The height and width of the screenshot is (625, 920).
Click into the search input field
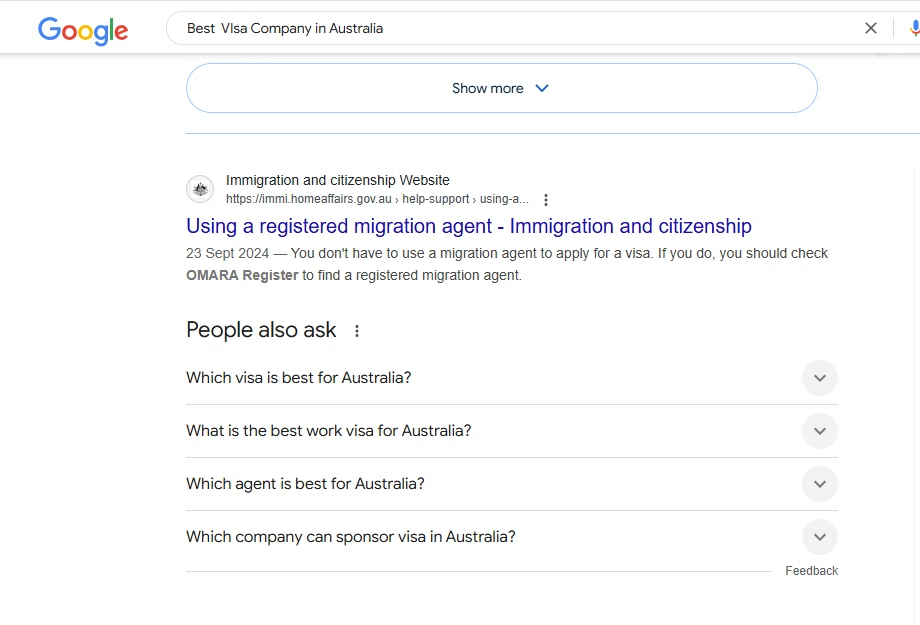tap(516, 28)
